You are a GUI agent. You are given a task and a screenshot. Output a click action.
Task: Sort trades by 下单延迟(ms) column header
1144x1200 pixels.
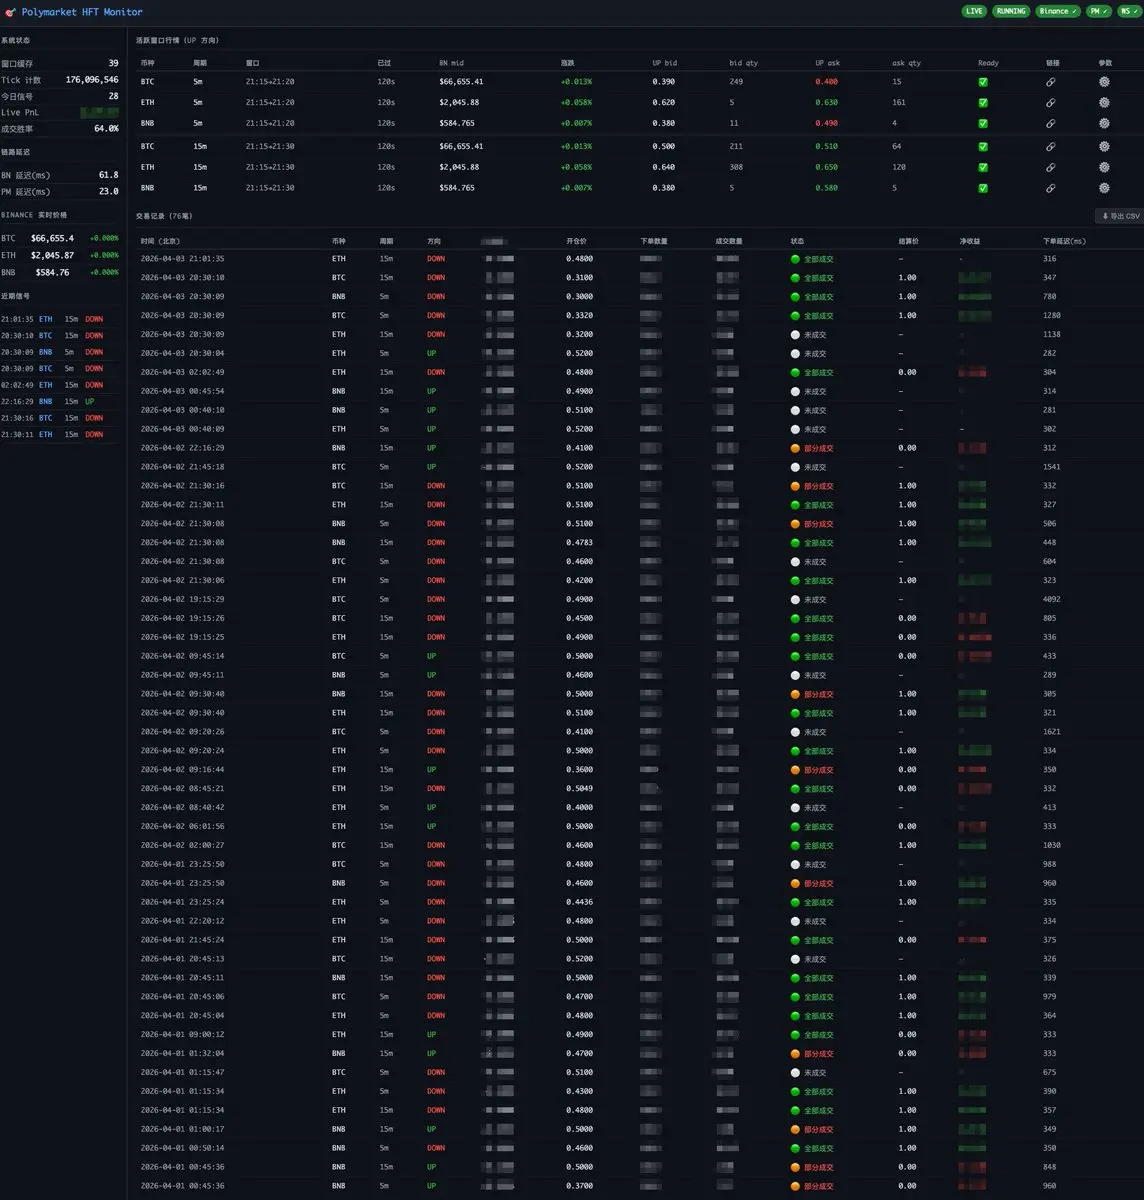[x=1065, y=241]
